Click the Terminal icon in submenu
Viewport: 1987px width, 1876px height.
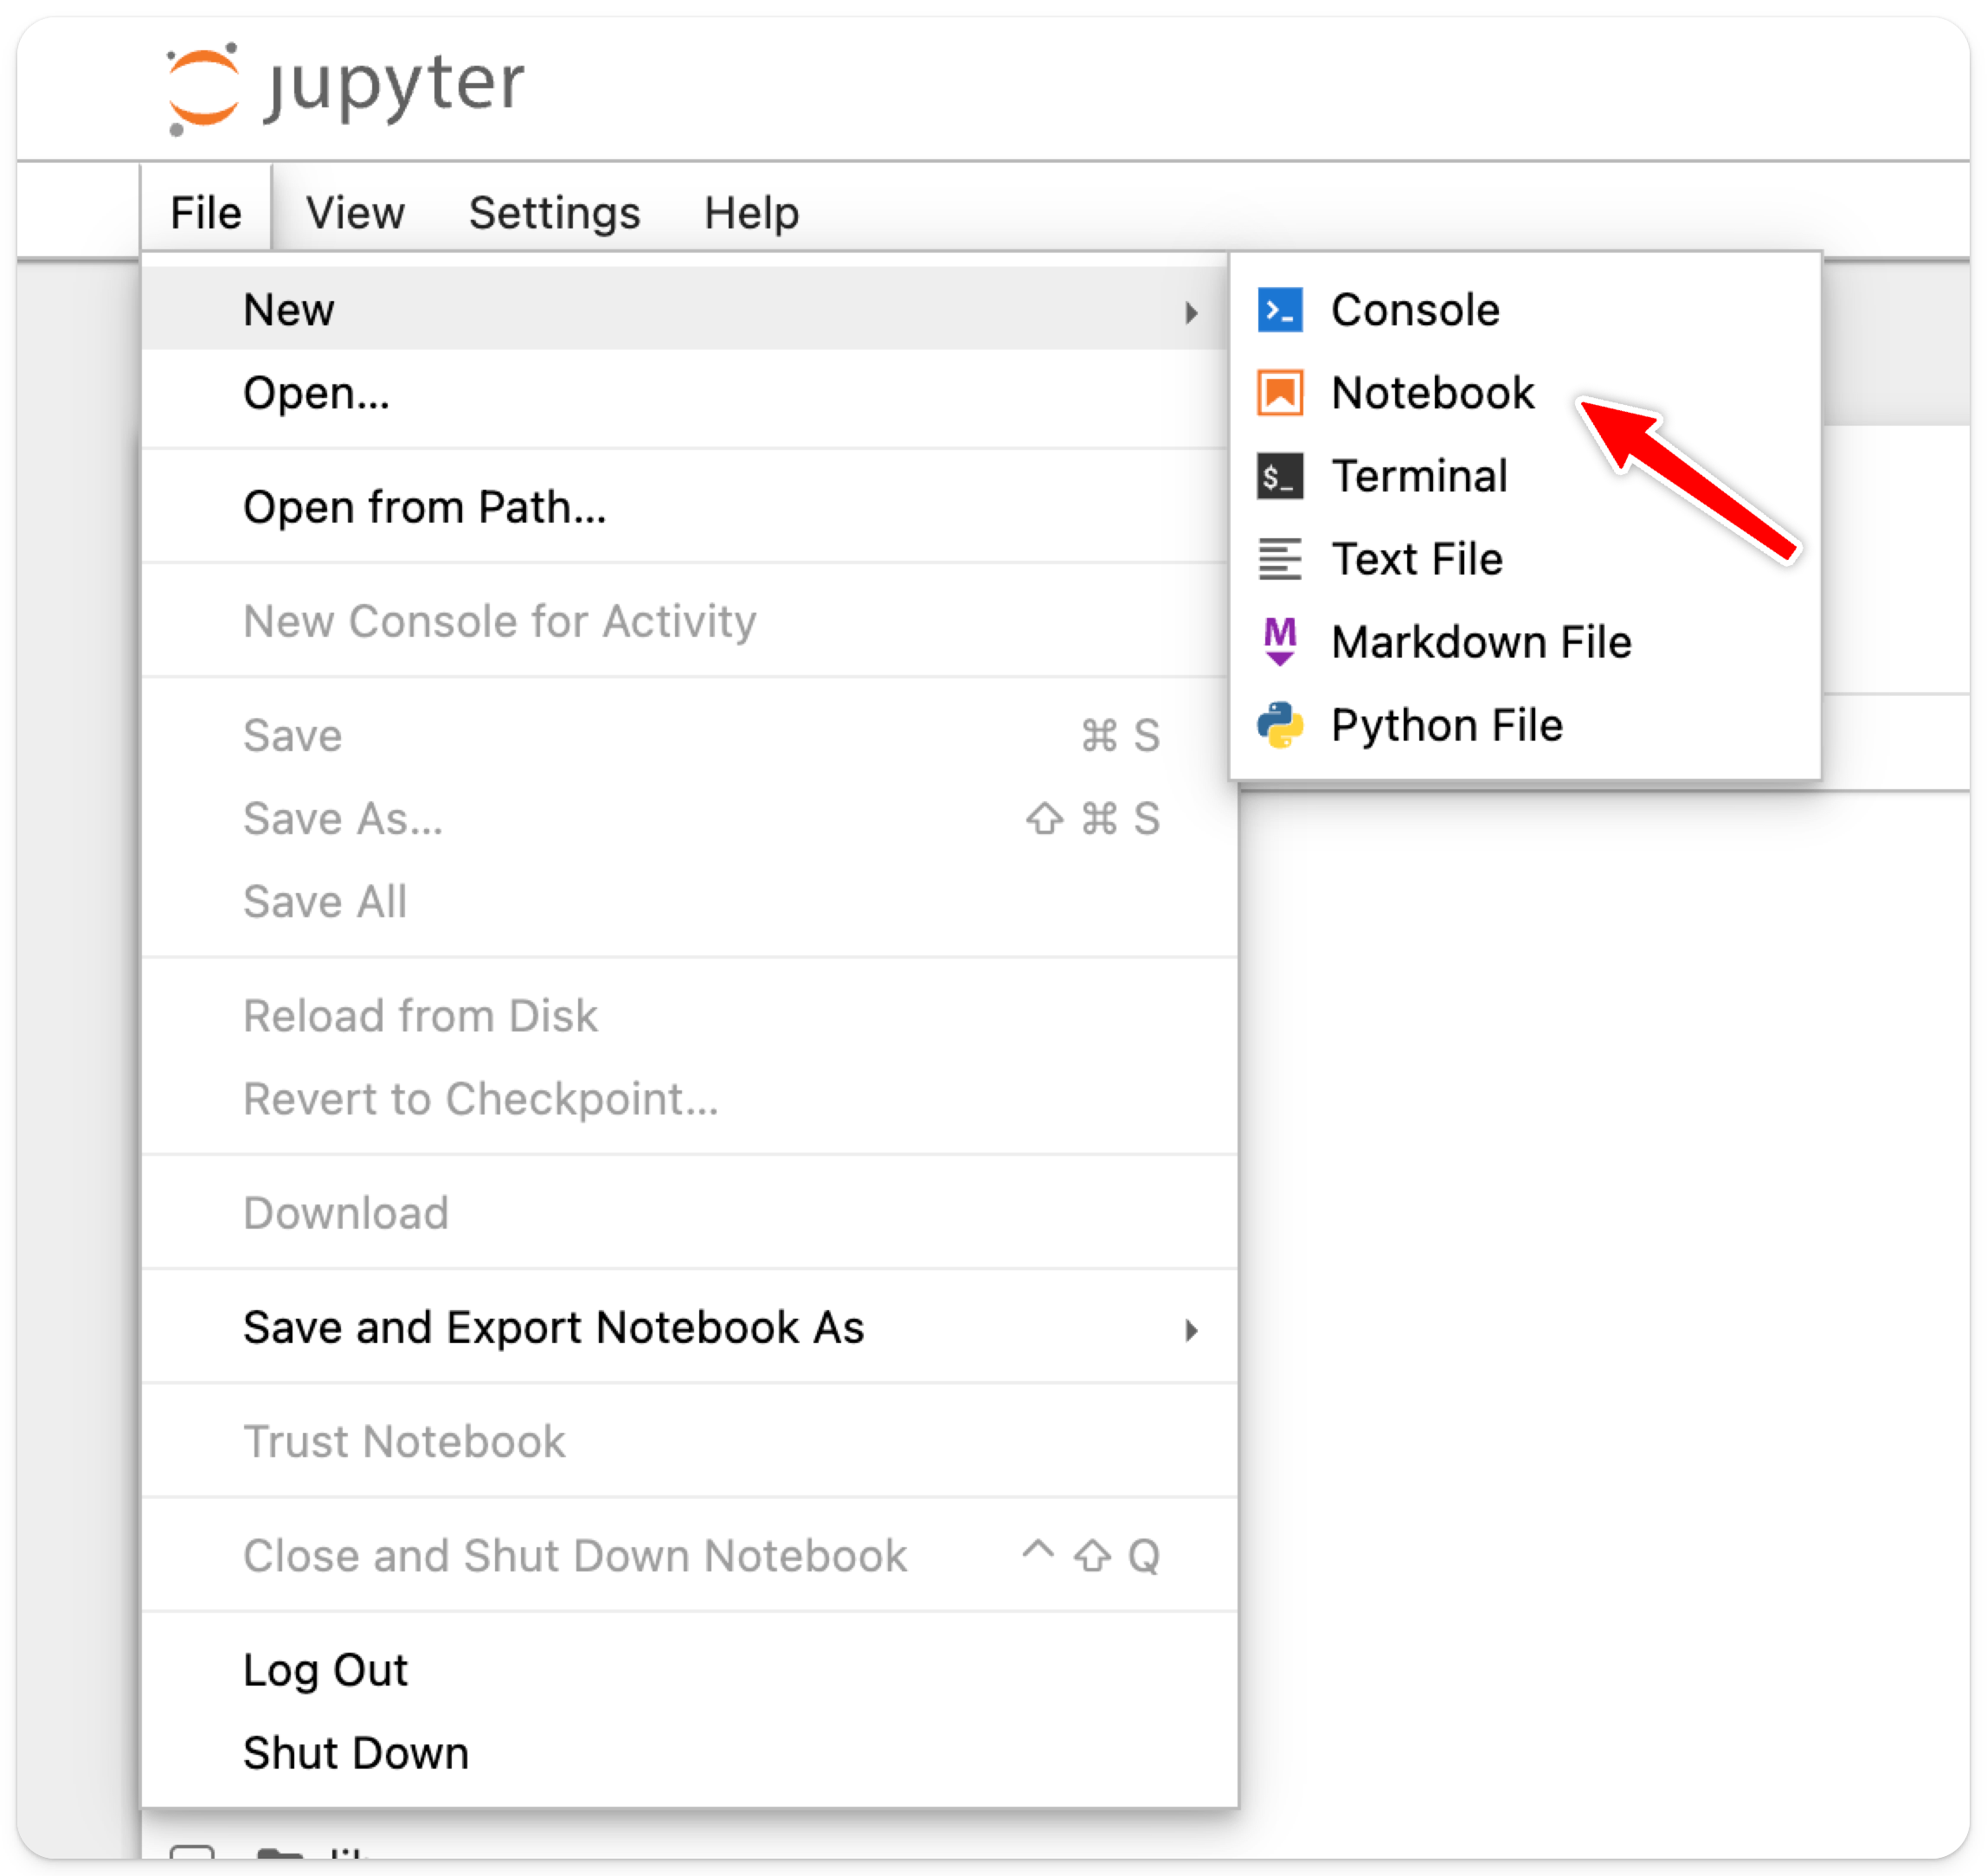click(x=1279, y=476)
